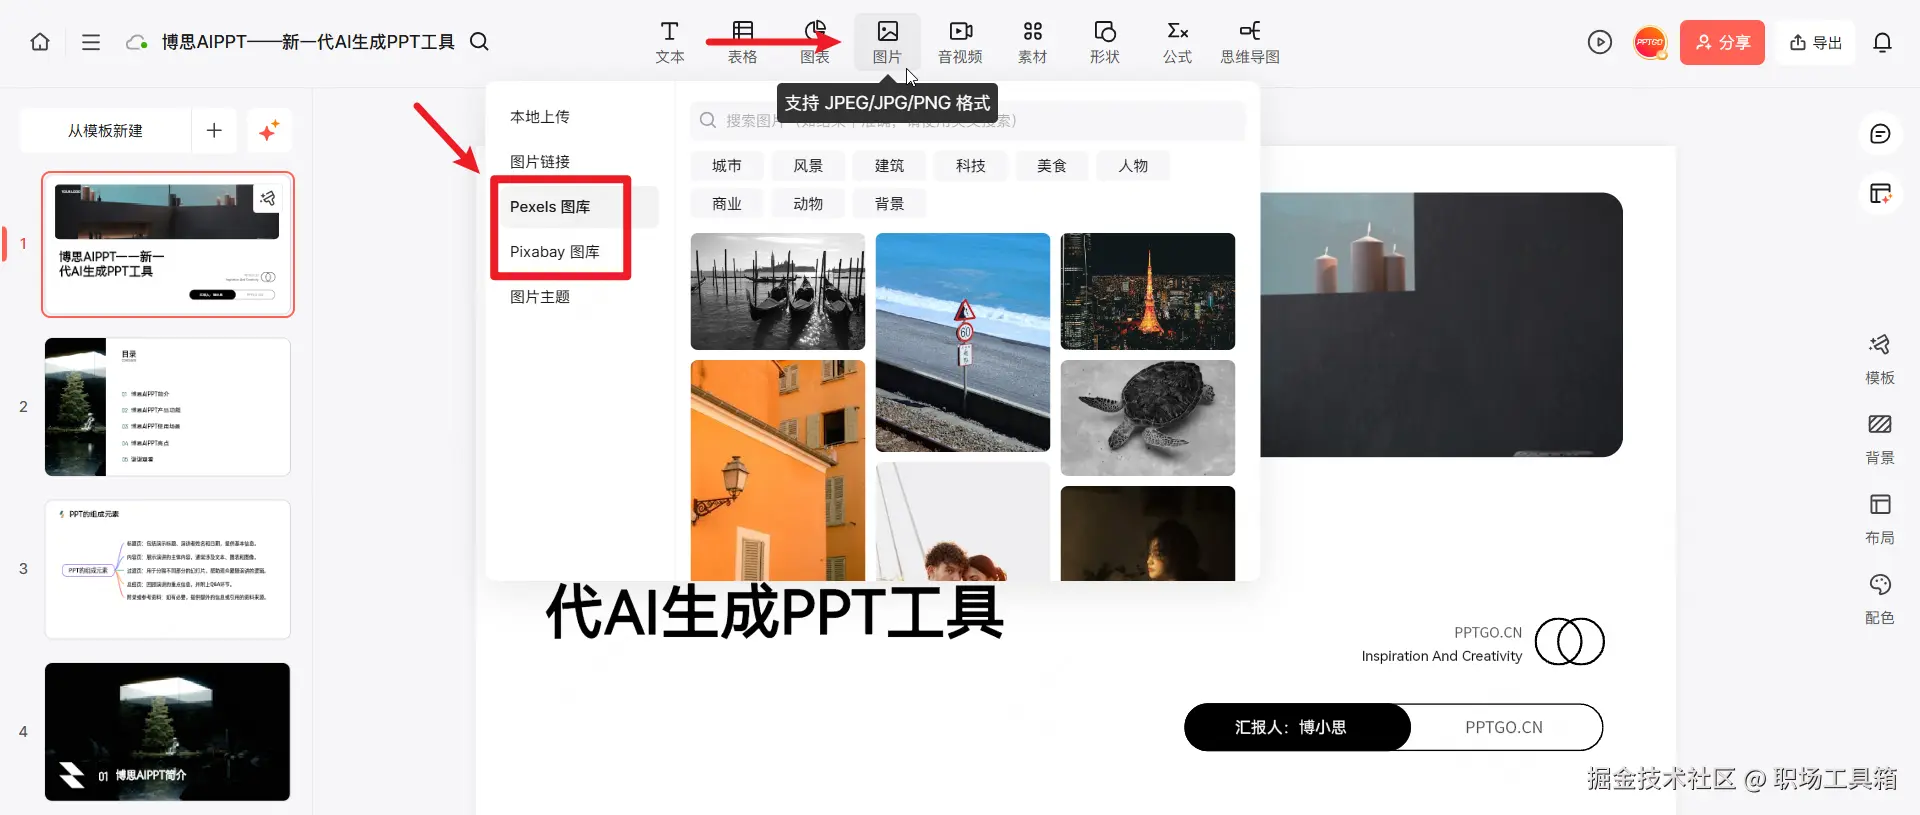The height and width of the screenshot is (815, 1920).
Task: Click the AI sparkle generate button
Action: (269, 131)
